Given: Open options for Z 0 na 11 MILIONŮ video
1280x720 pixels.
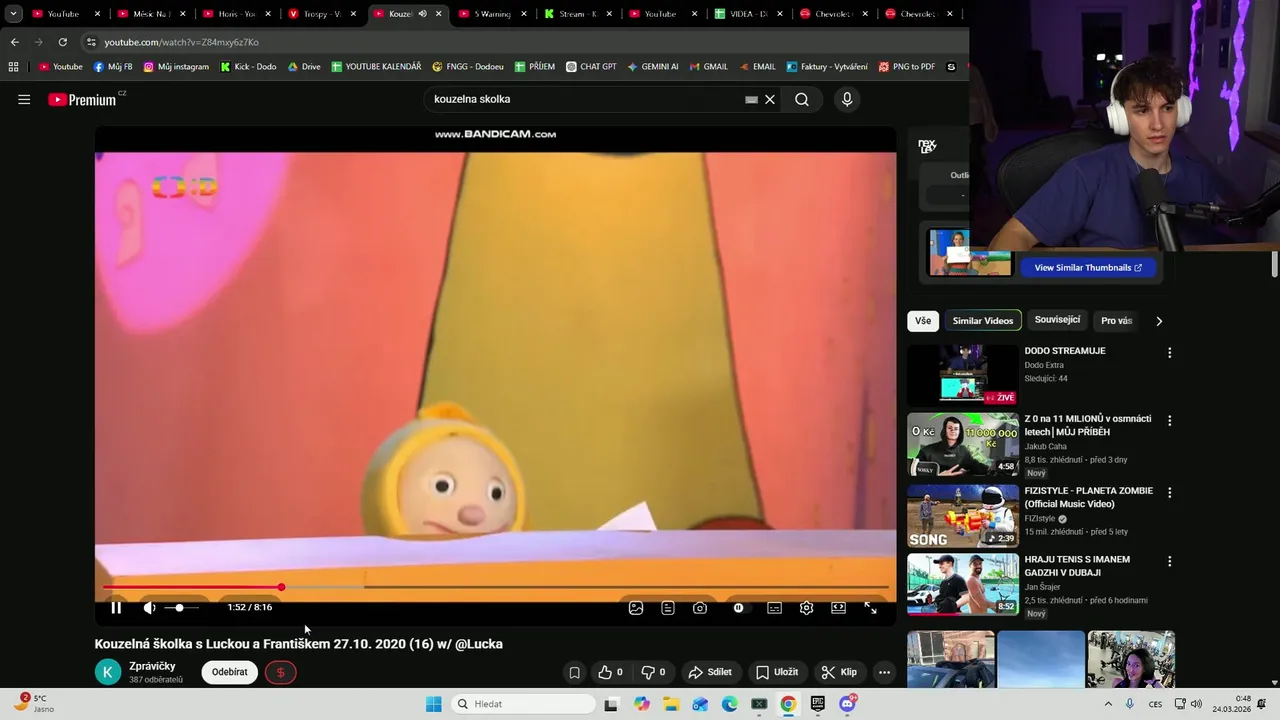Looking at the screenshot, I should pyautogui.click(x=1169, y=421).
